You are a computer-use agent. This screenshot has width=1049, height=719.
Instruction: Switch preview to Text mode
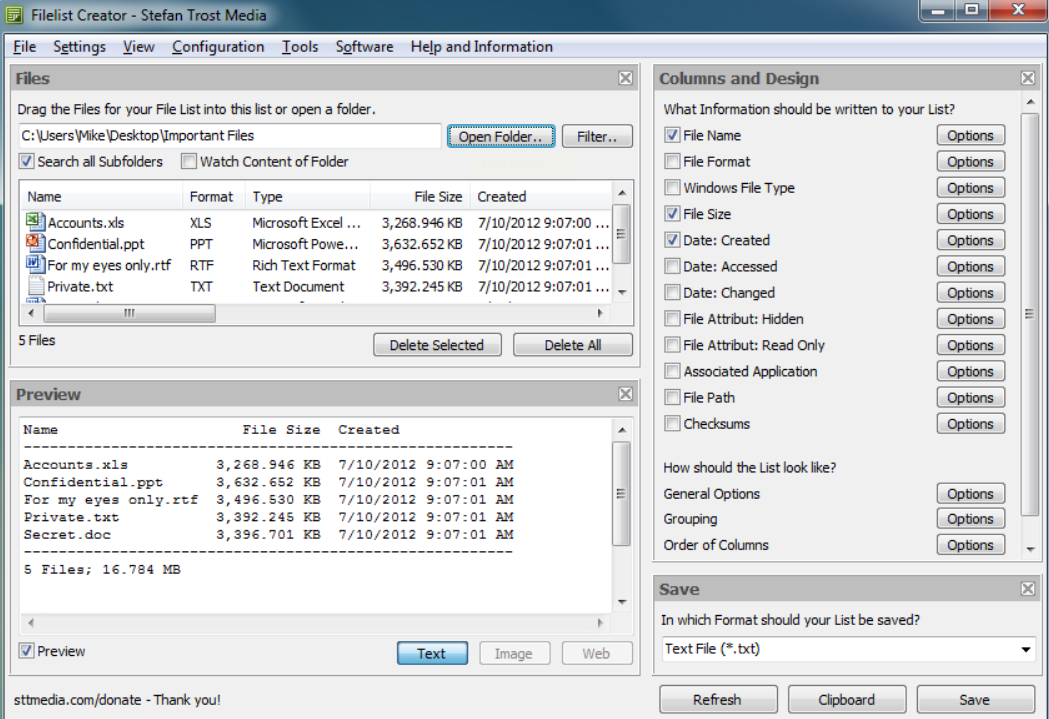pyautogui.click(x=432, y=653)
